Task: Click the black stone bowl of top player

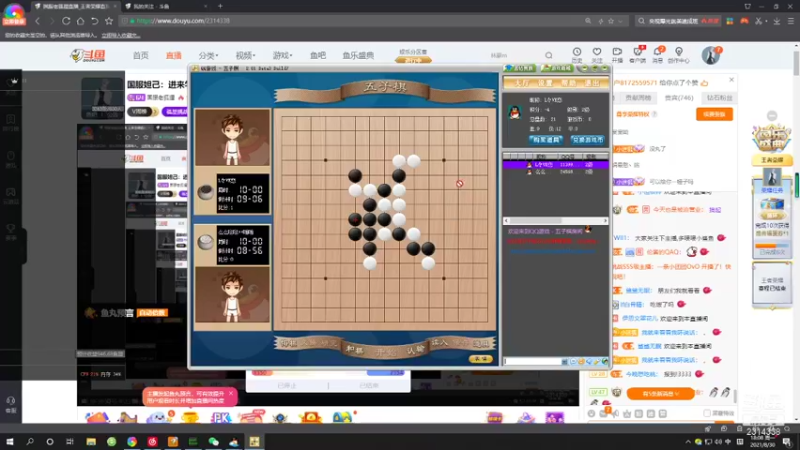Action: [206, 193]
